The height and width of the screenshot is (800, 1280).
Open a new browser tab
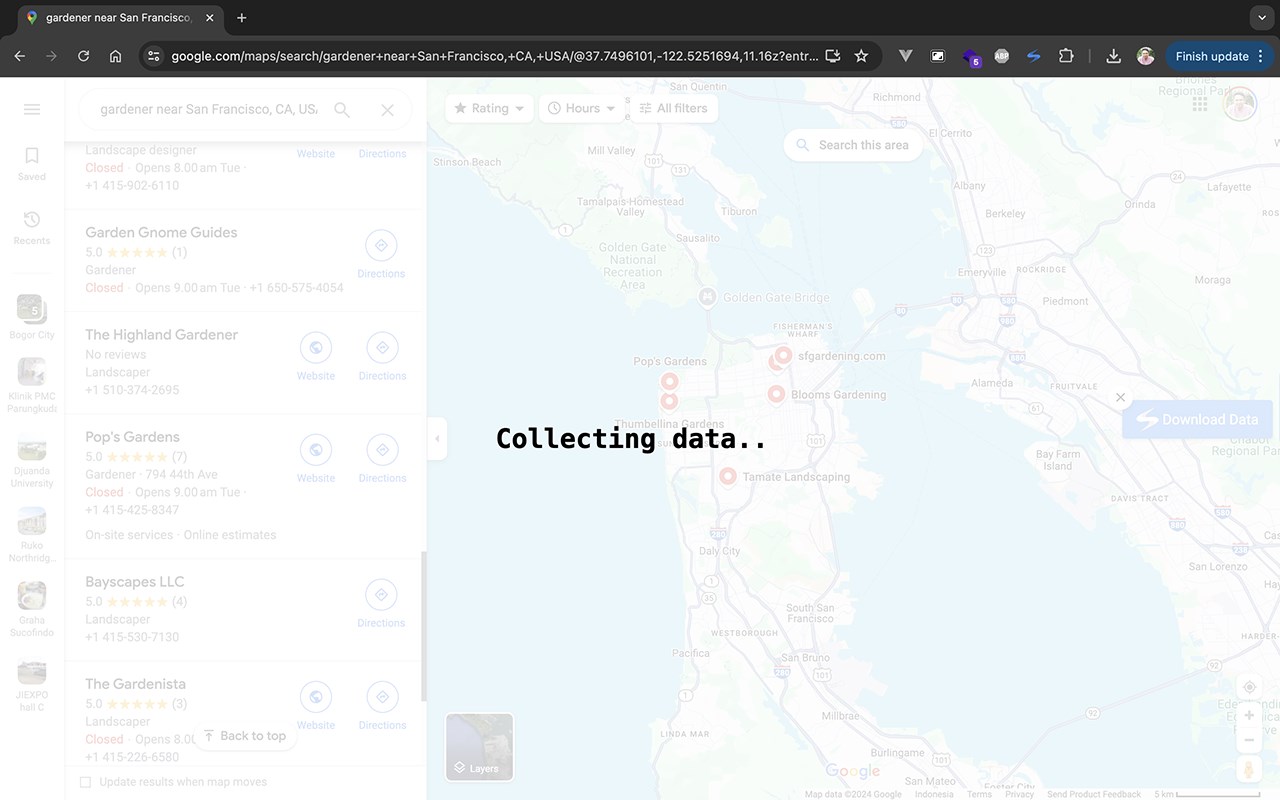[242, 18]
